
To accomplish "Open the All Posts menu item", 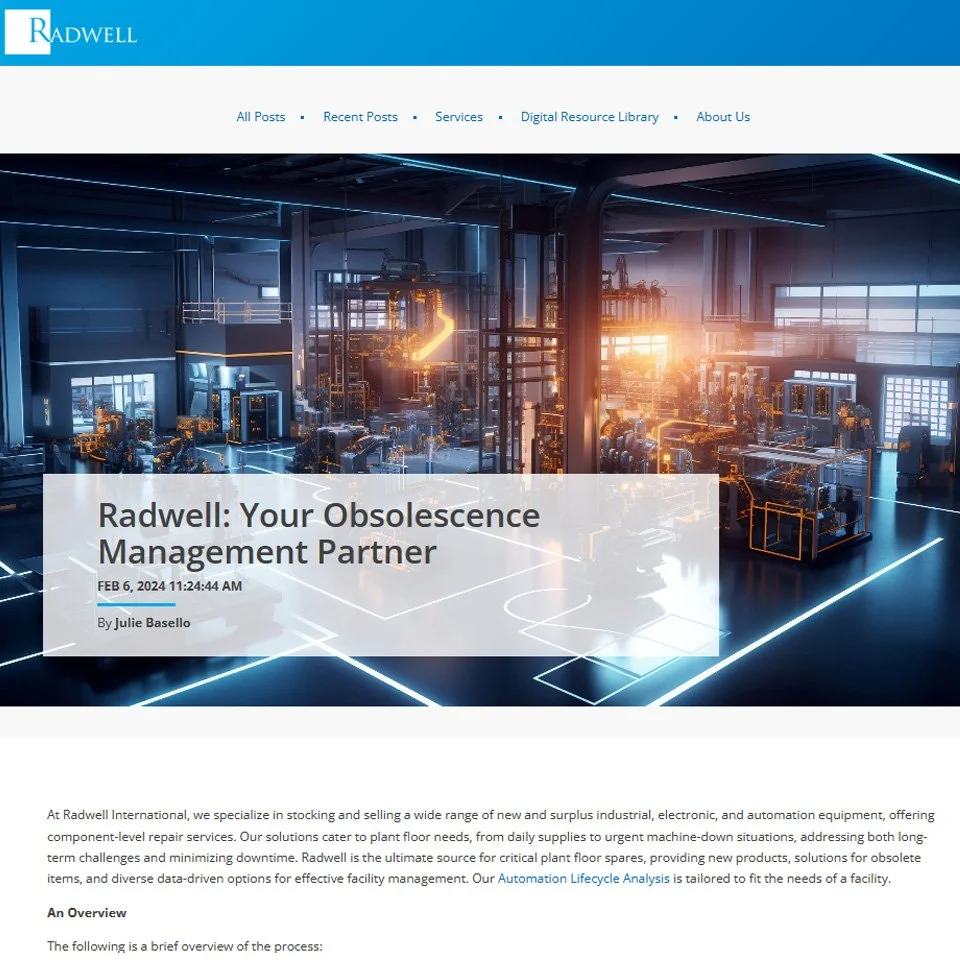I will click(x=261, y=117).
